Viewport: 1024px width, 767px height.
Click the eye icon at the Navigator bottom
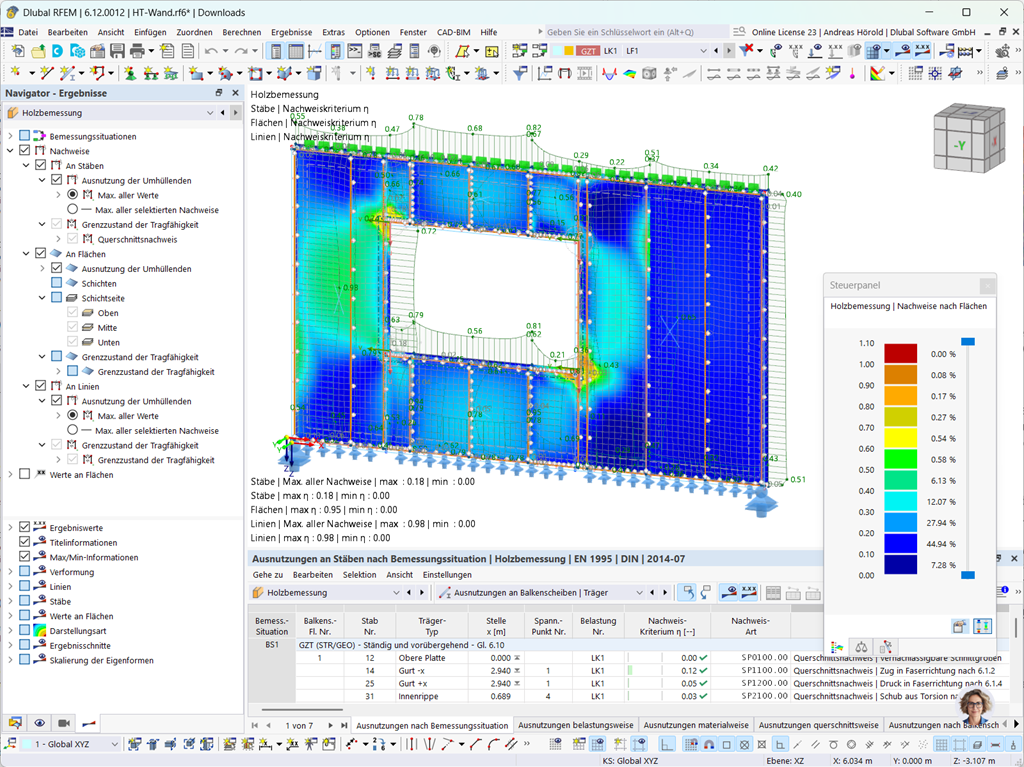(x=39, y=723)
